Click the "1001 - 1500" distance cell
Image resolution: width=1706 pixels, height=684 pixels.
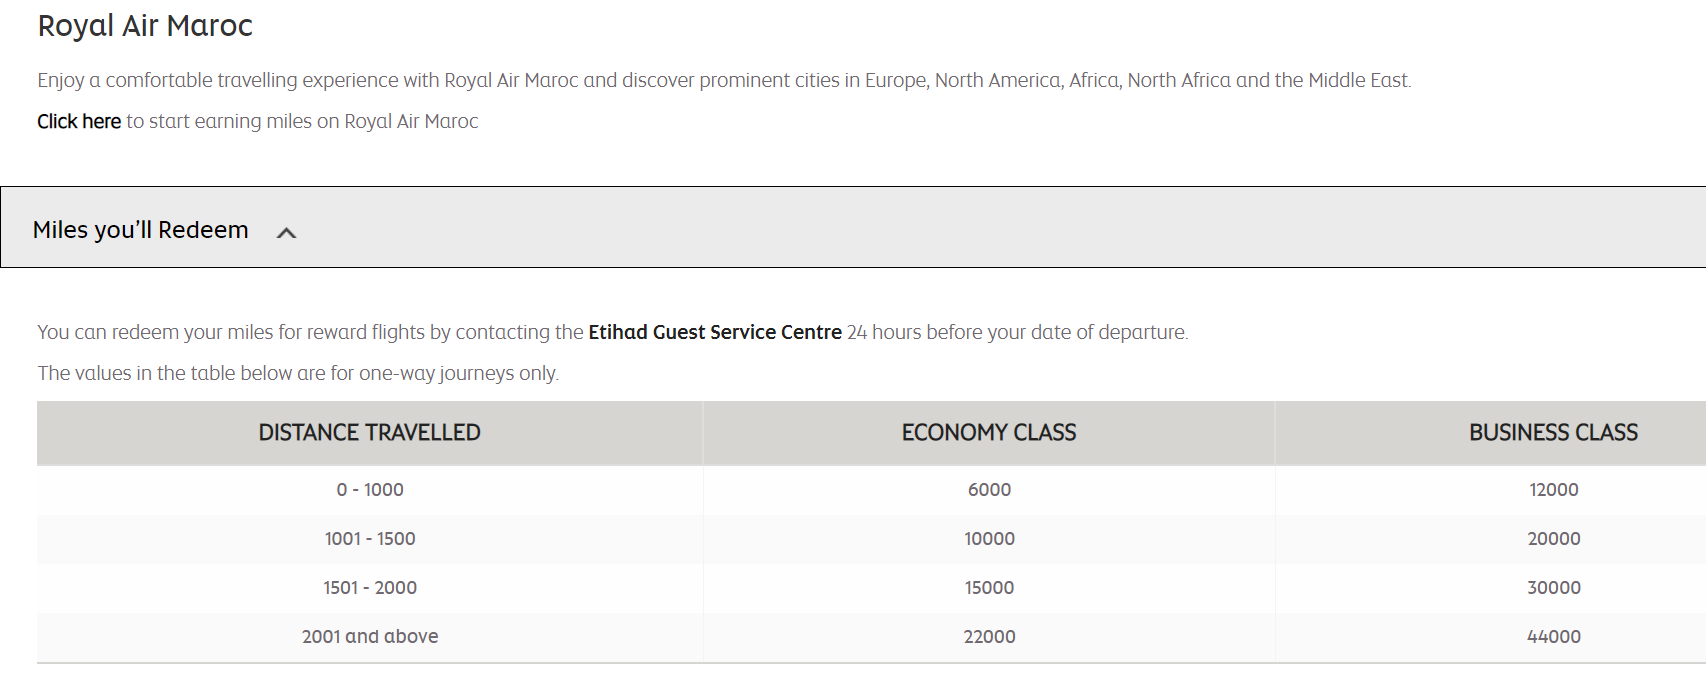coord(370,538)
